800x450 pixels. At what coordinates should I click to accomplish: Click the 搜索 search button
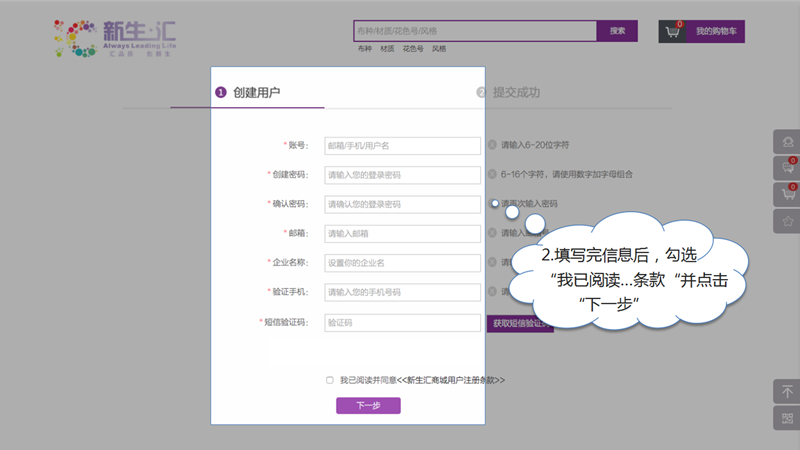[x=617, y=31]
